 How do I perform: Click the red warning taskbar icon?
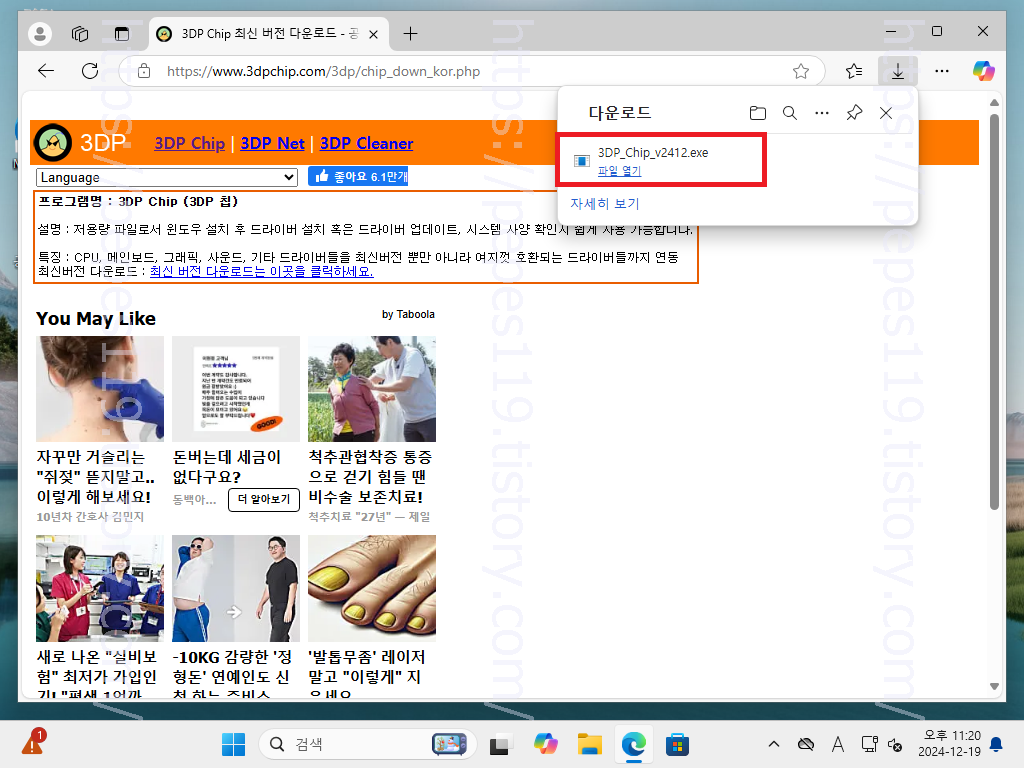(x=33, y=743)
